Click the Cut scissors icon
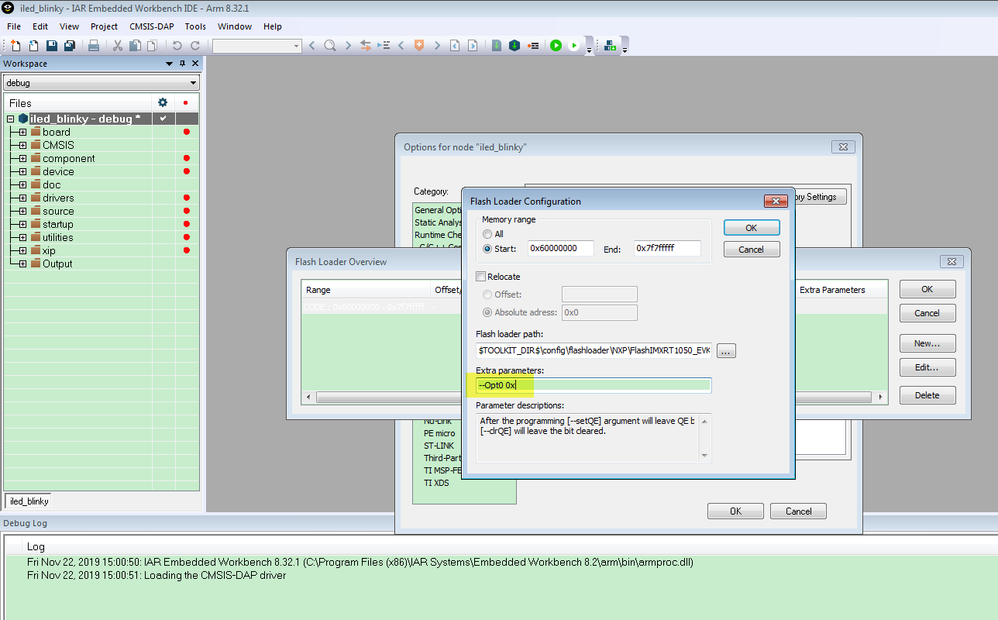998x620 pixels. coord(118,45)
